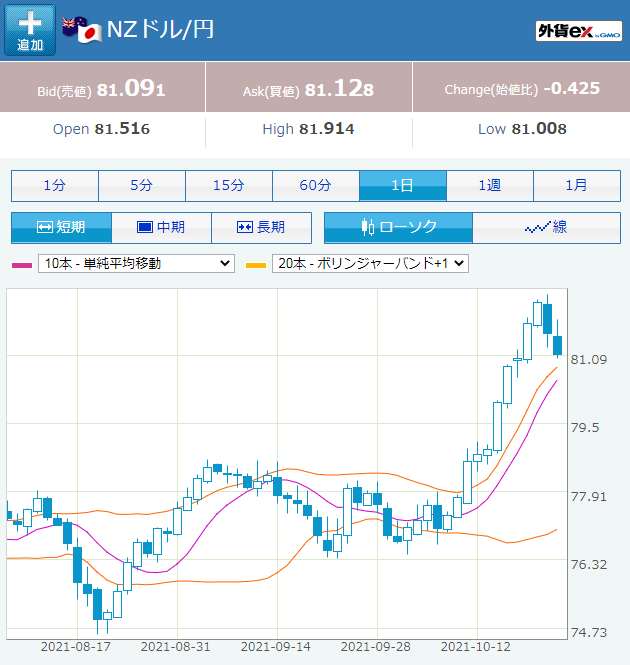630x665 pixels.
Task: Click the Bid(売値) 81.091 price cell
Action: pos(102,88)
